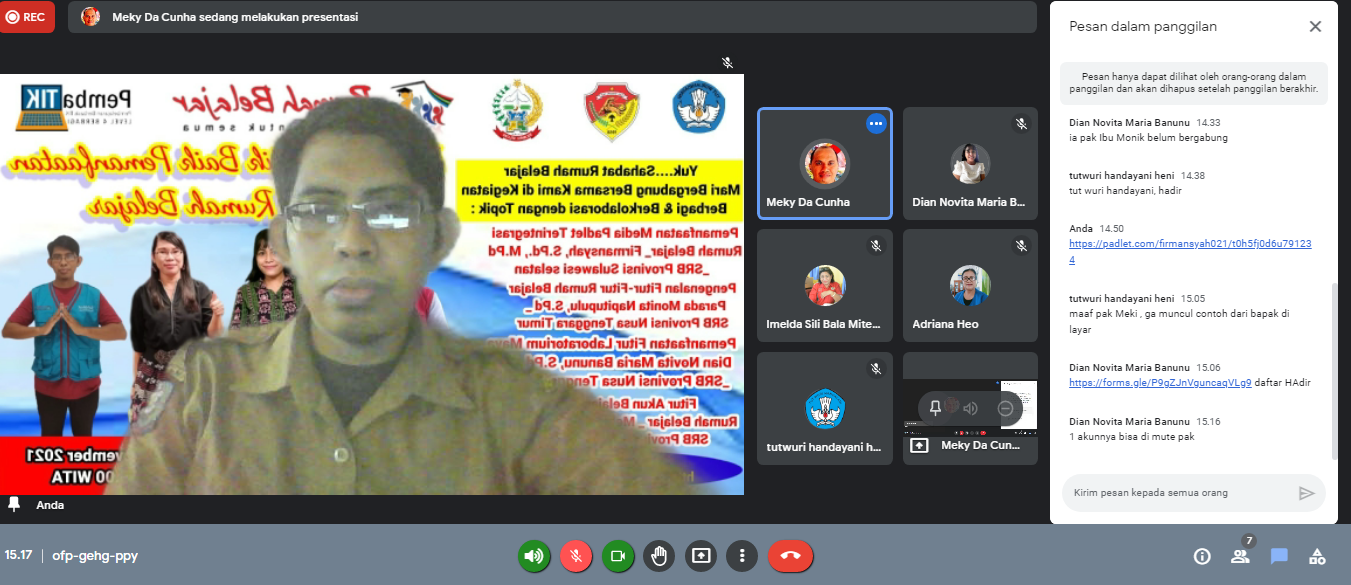Click the present screen icon

click(x=701, y=556)
